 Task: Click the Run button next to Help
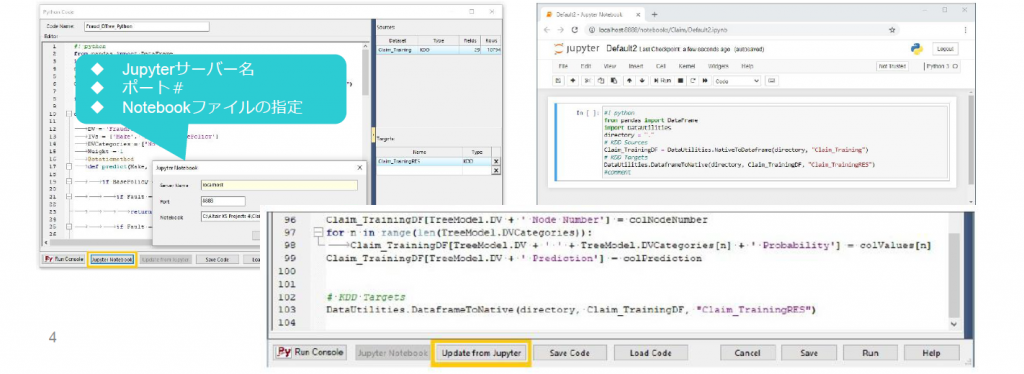point(870,353)
